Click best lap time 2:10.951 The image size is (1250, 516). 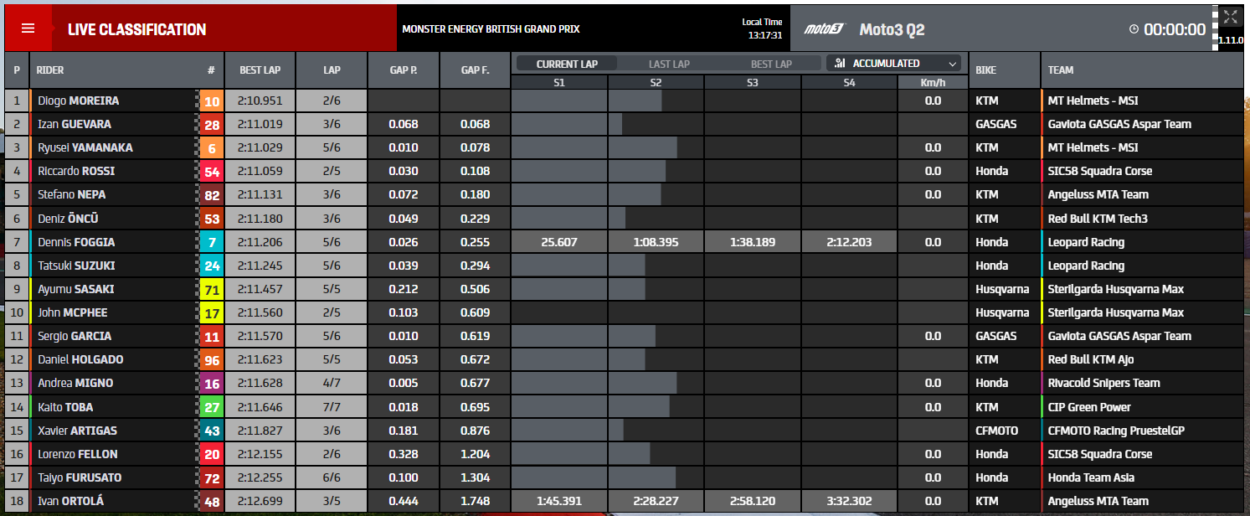(260, 101)
